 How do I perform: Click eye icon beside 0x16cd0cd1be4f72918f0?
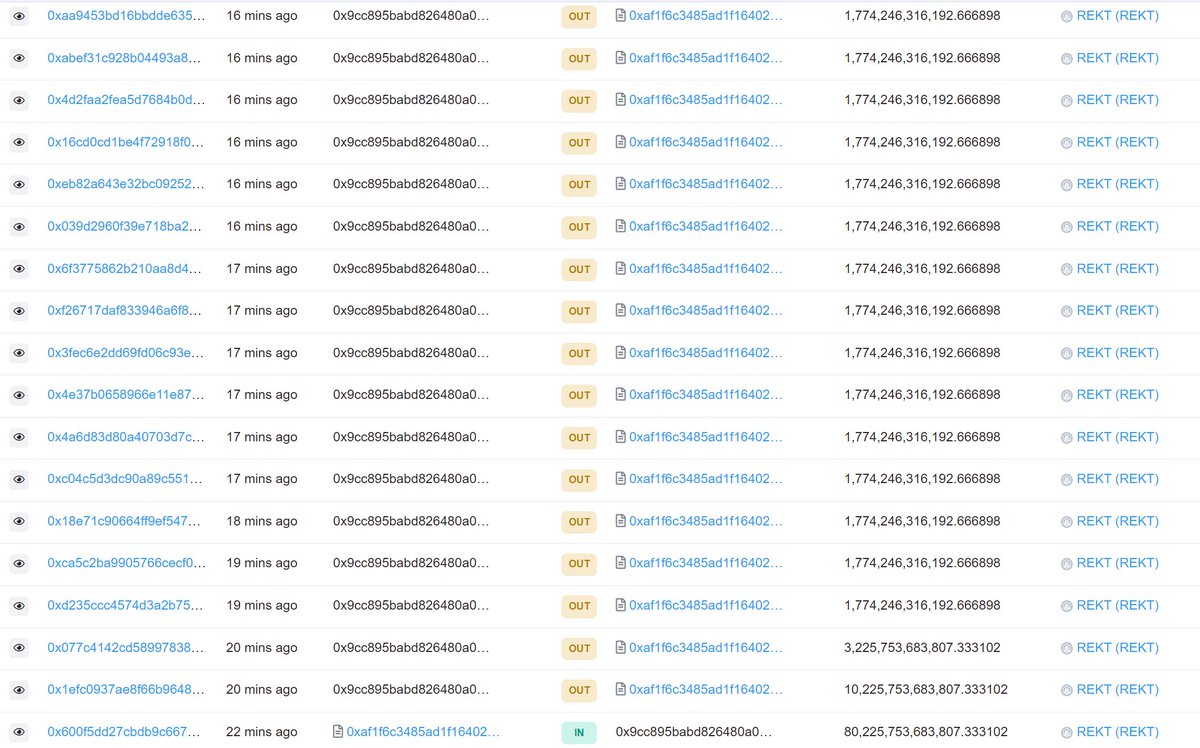[x=19, y=142]
